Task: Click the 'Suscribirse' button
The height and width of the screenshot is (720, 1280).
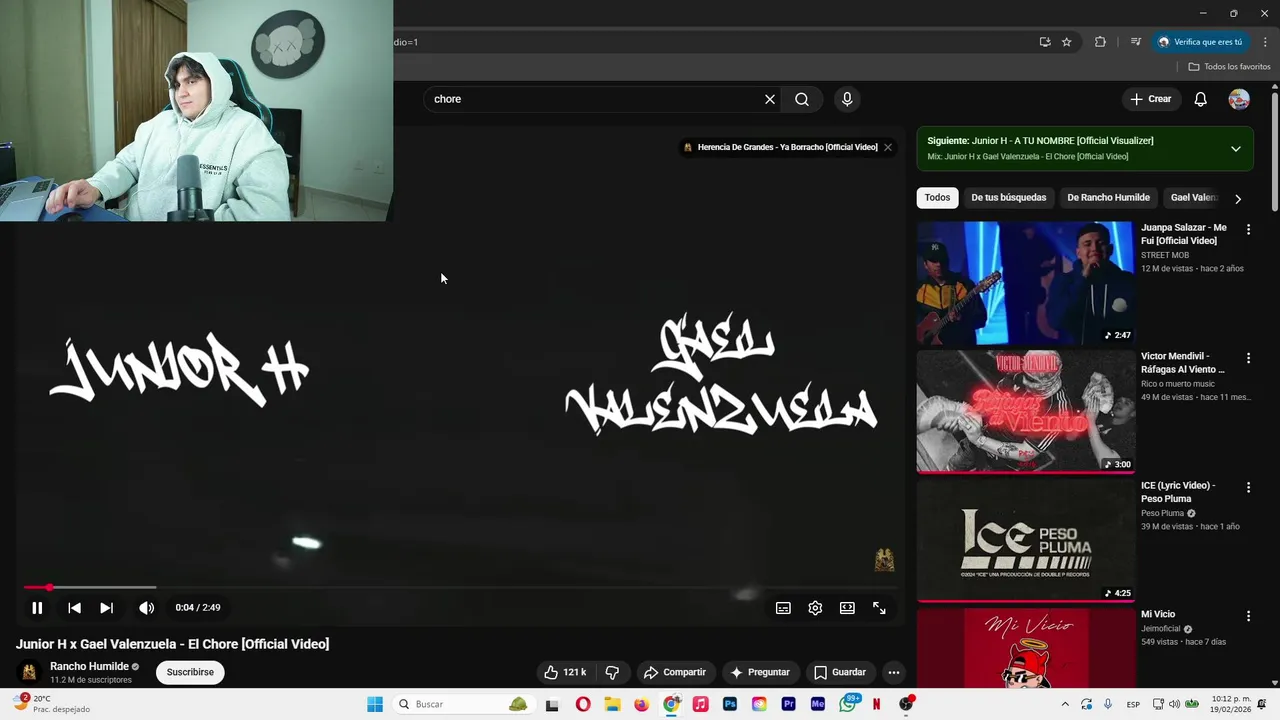Action: point(190,672)
